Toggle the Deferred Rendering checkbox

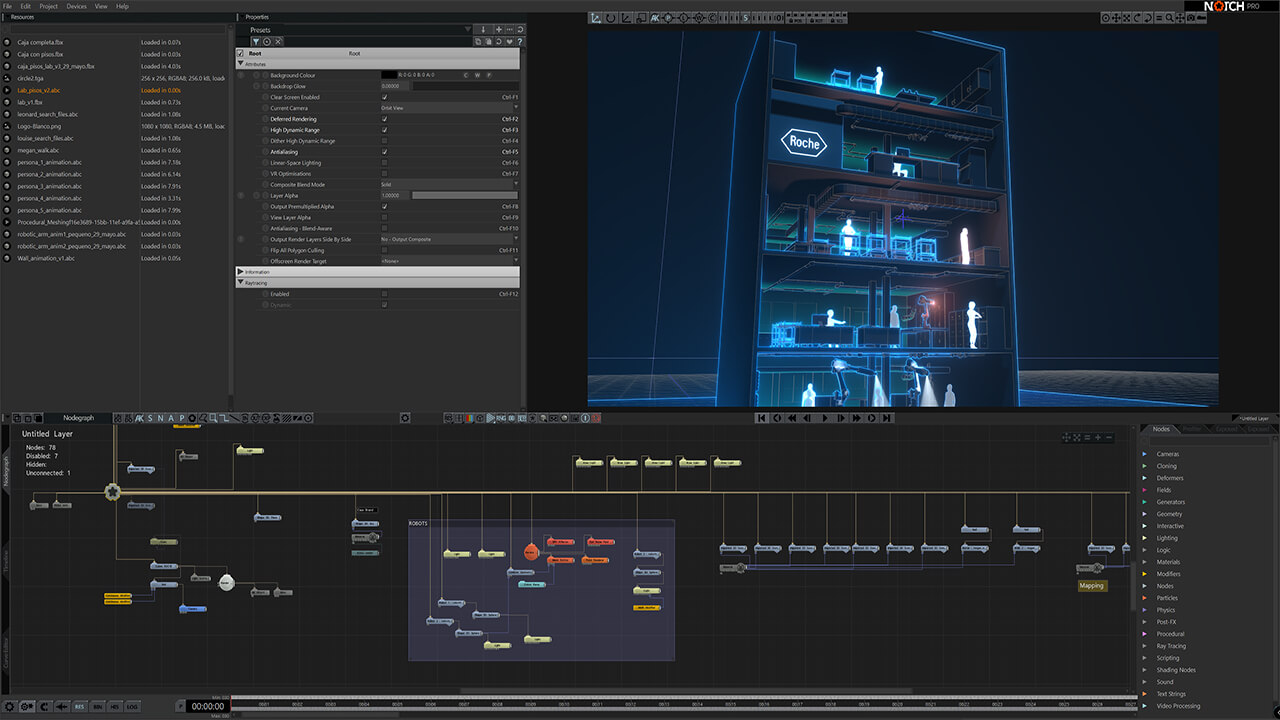pos(385,119)
